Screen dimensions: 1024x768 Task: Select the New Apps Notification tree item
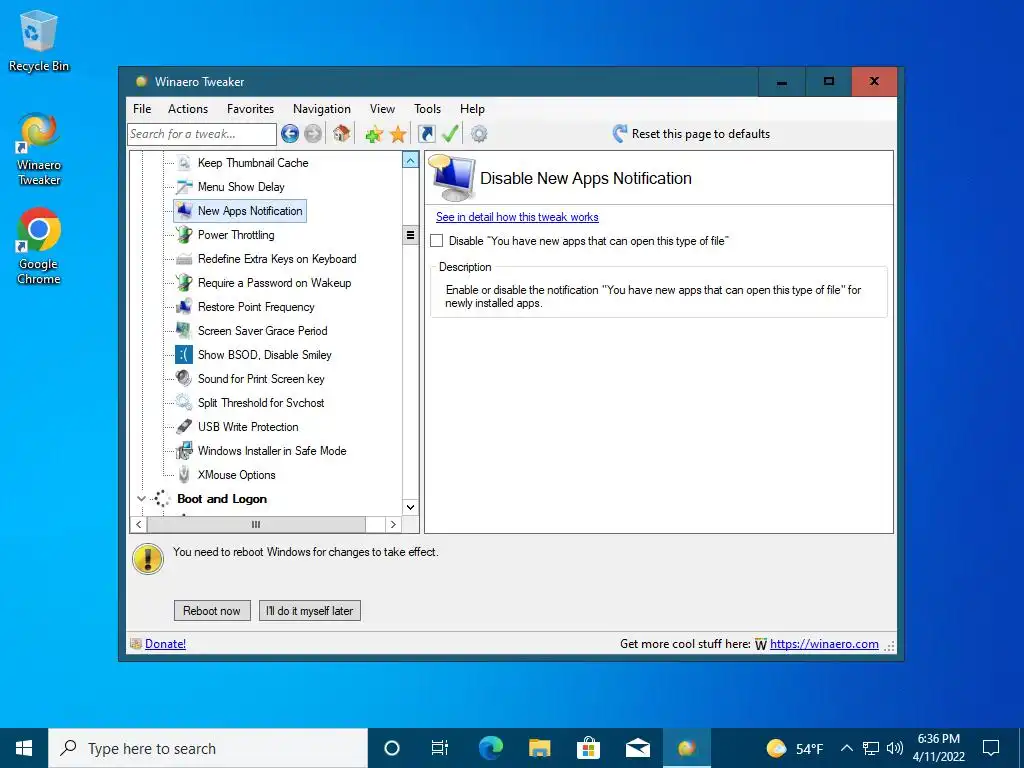click(250, 211)
